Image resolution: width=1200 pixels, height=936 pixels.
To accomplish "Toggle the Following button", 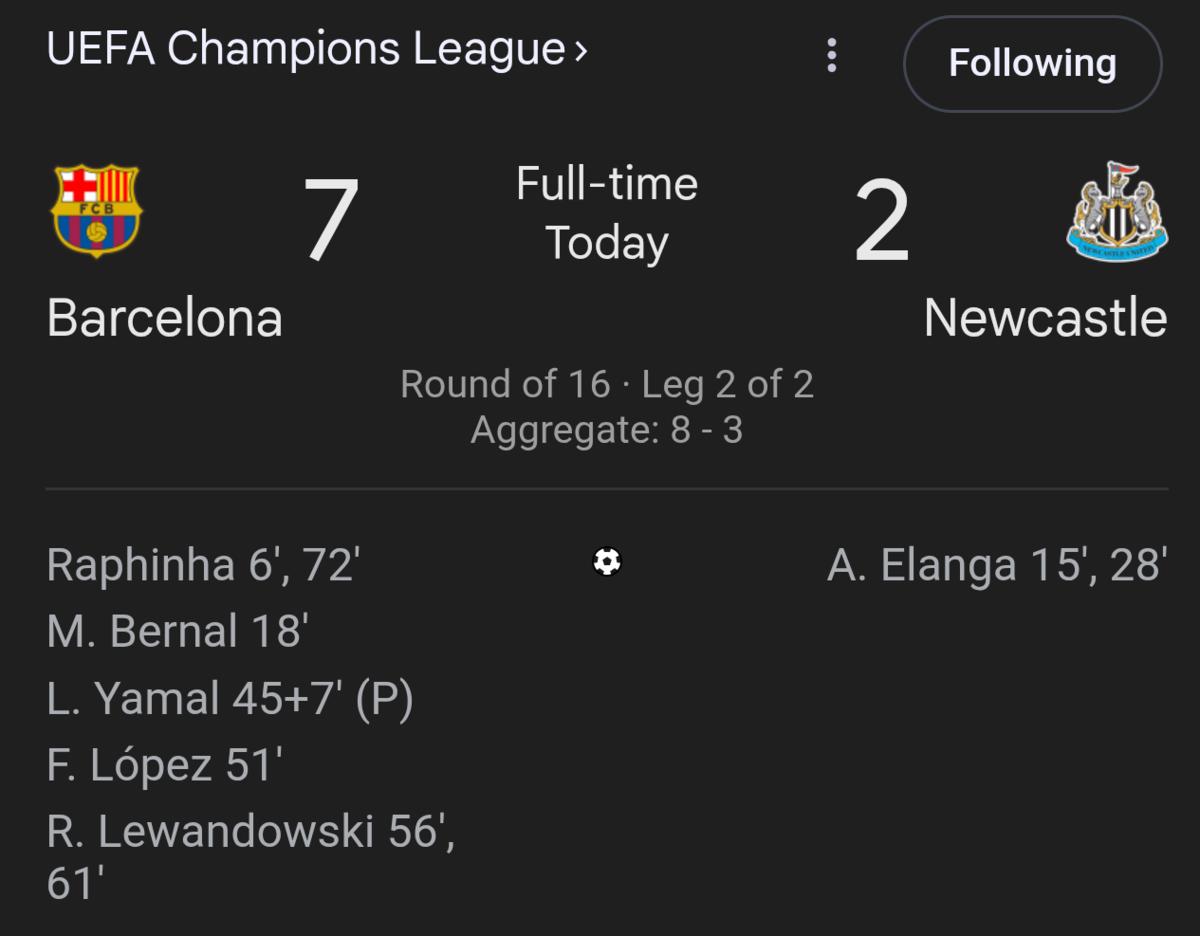I will click(x=1032, y=64).
